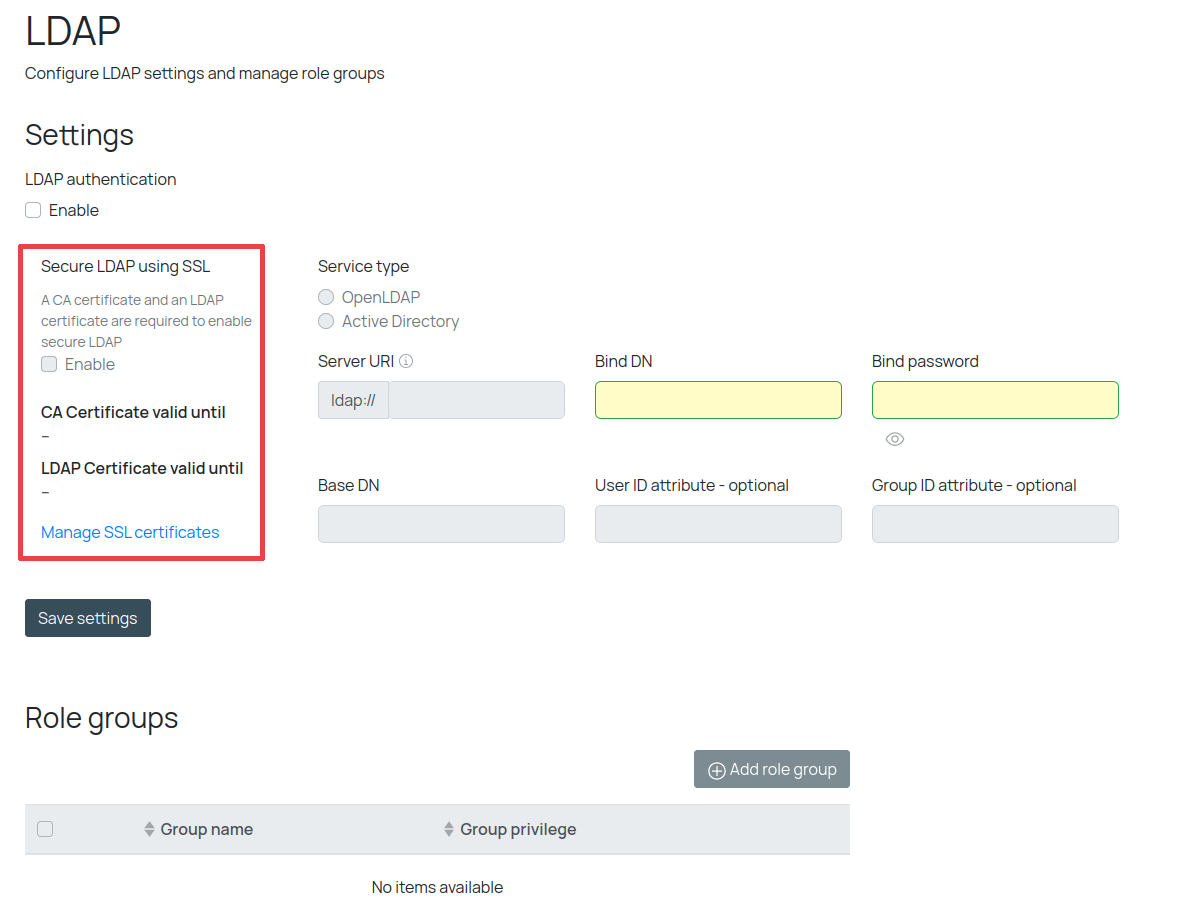Focus the Server URI input field

[x=476, y=400]
